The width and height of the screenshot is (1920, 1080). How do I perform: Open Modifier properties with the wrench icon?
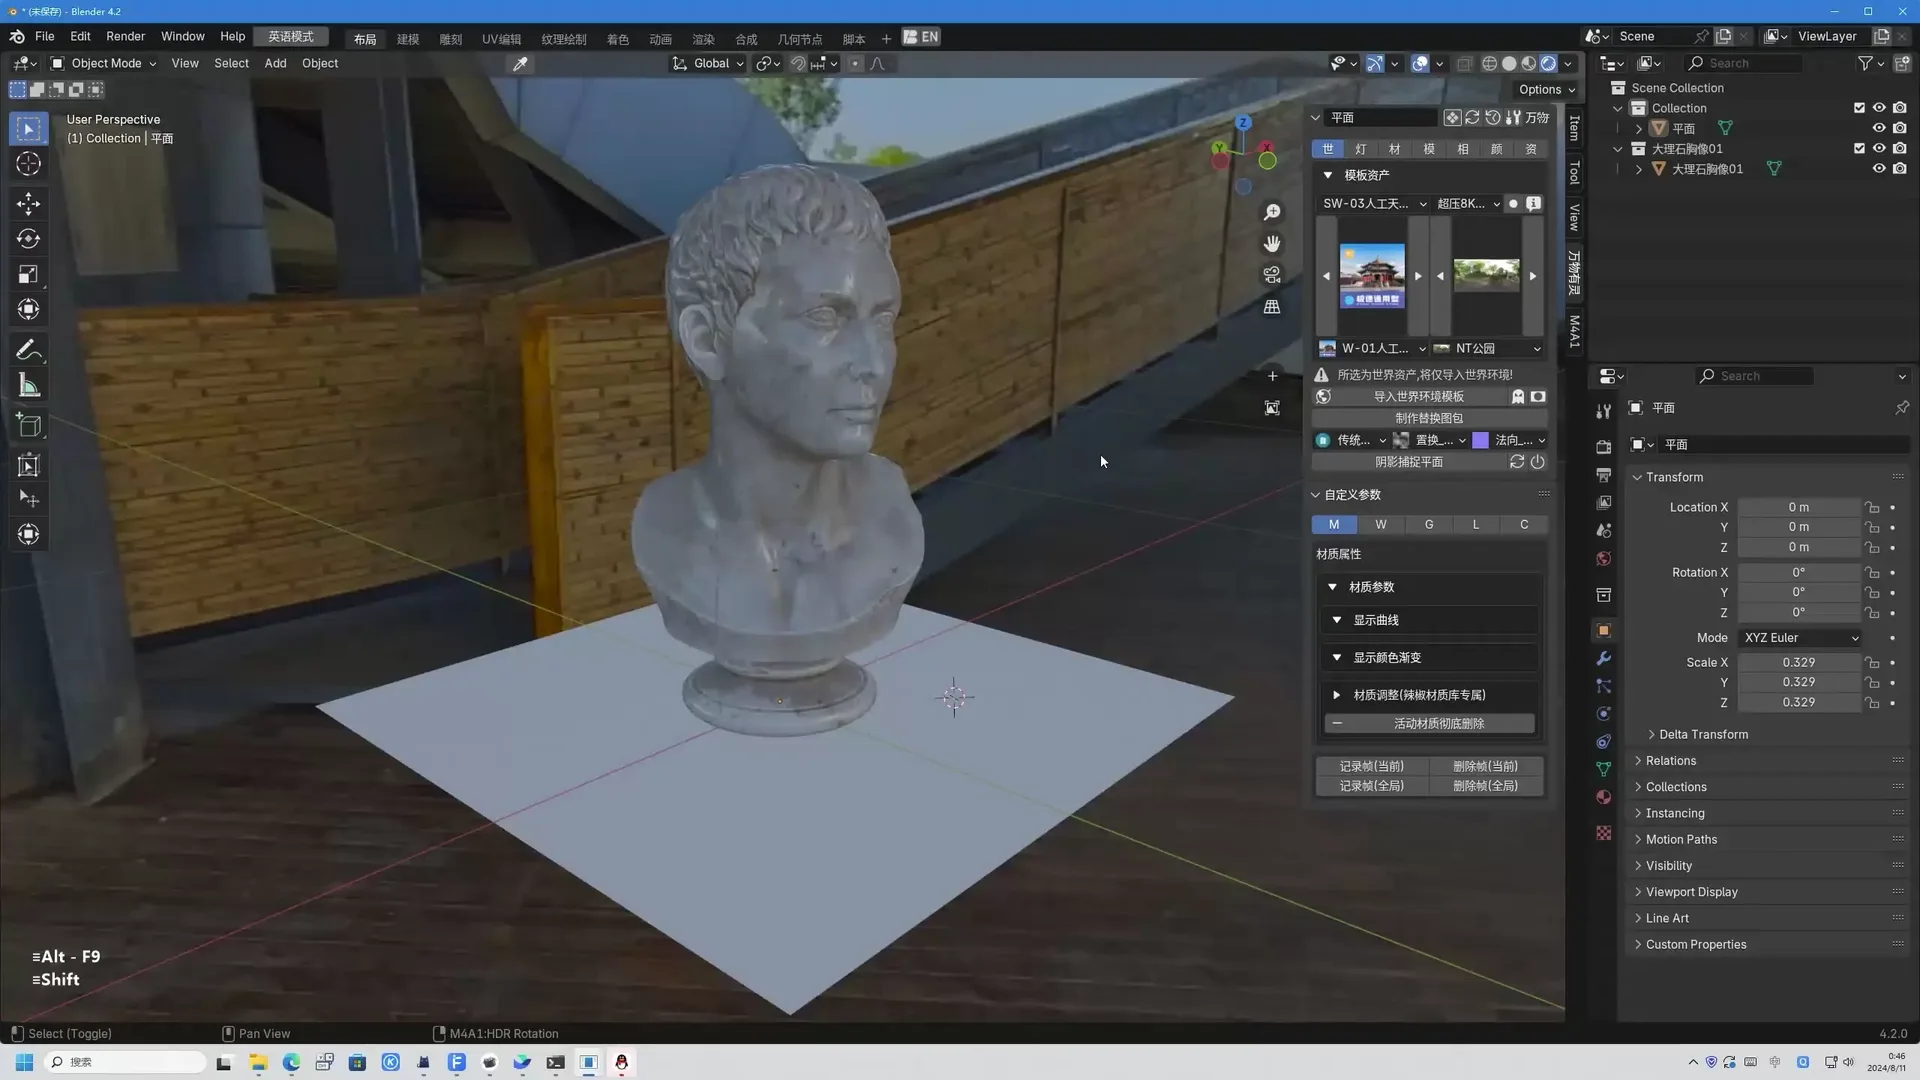(x=1603, y=658)
